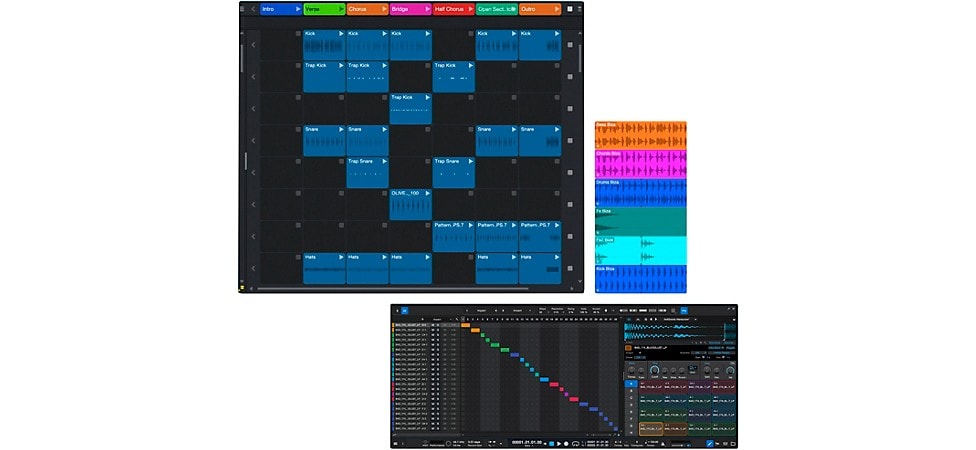The height and width of the screenshot is (450, 976).
Task: Select the teal Fx audio clip
Action: 640,222
